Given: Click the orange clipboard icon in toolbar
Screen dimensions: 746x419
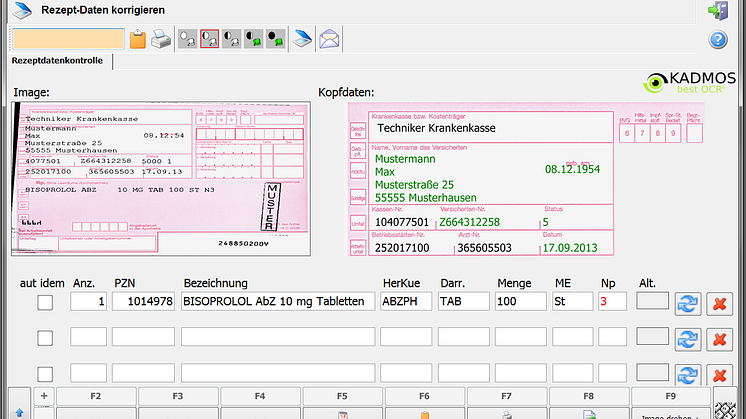Looking at the screenshot, I should [x=138, y=39].
